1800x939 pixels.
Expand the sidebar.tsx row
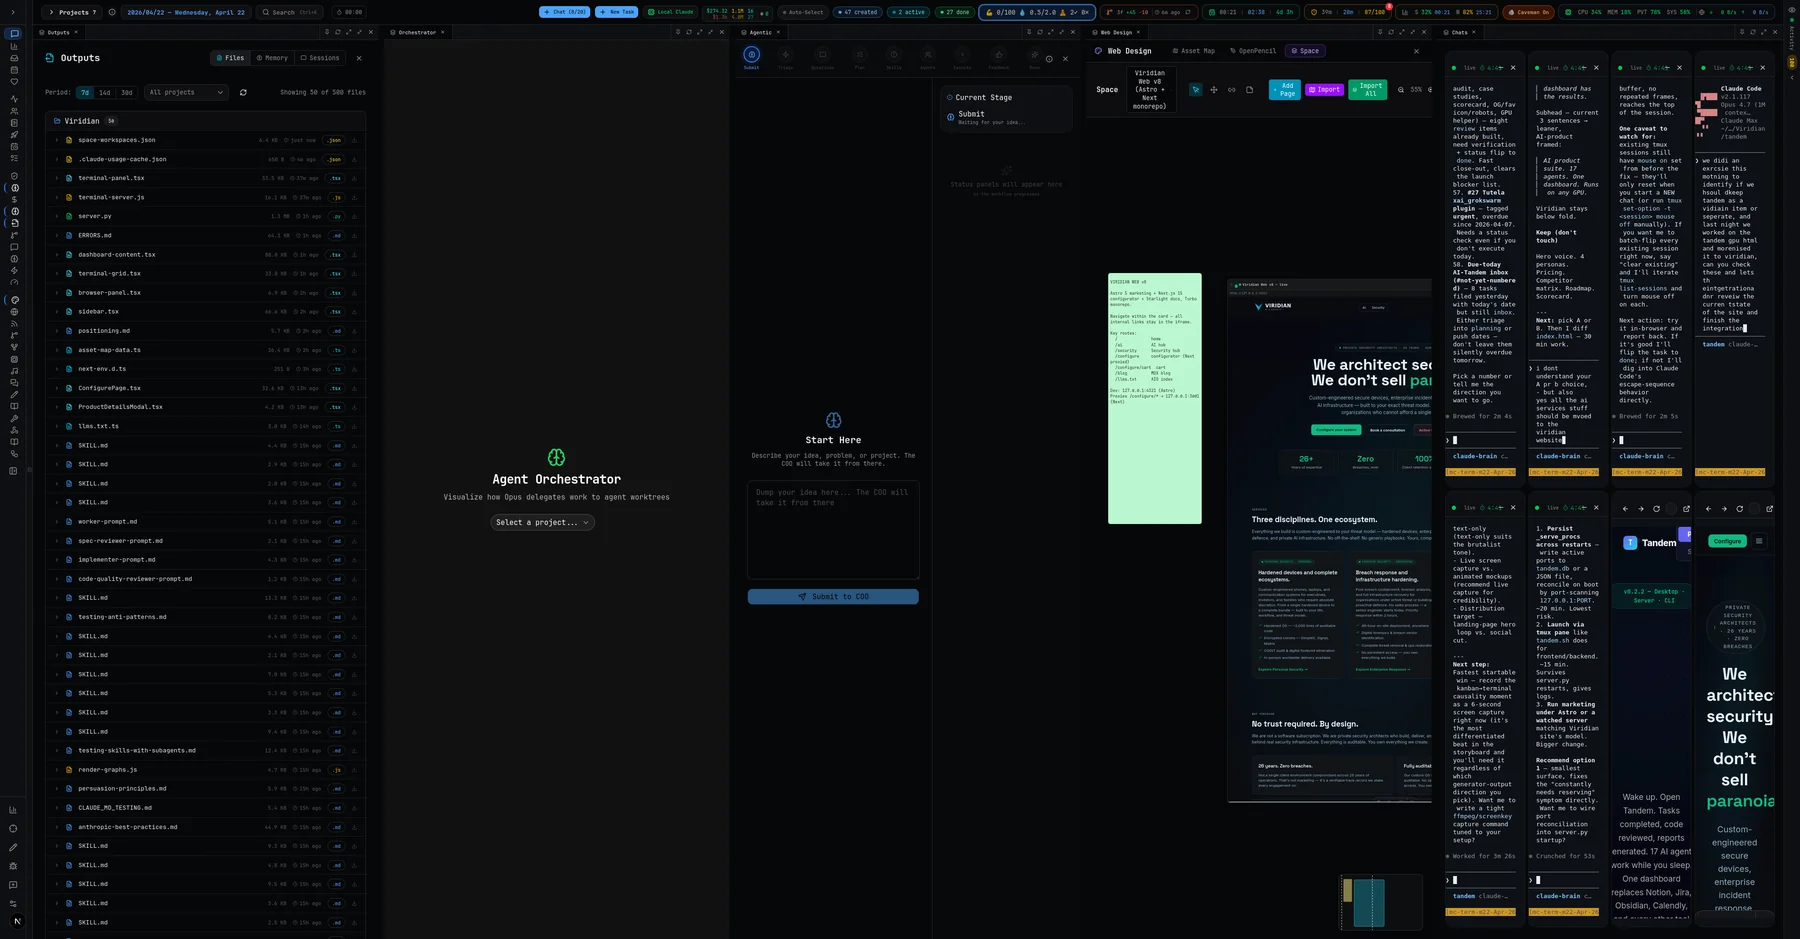(x=57, y=311)
